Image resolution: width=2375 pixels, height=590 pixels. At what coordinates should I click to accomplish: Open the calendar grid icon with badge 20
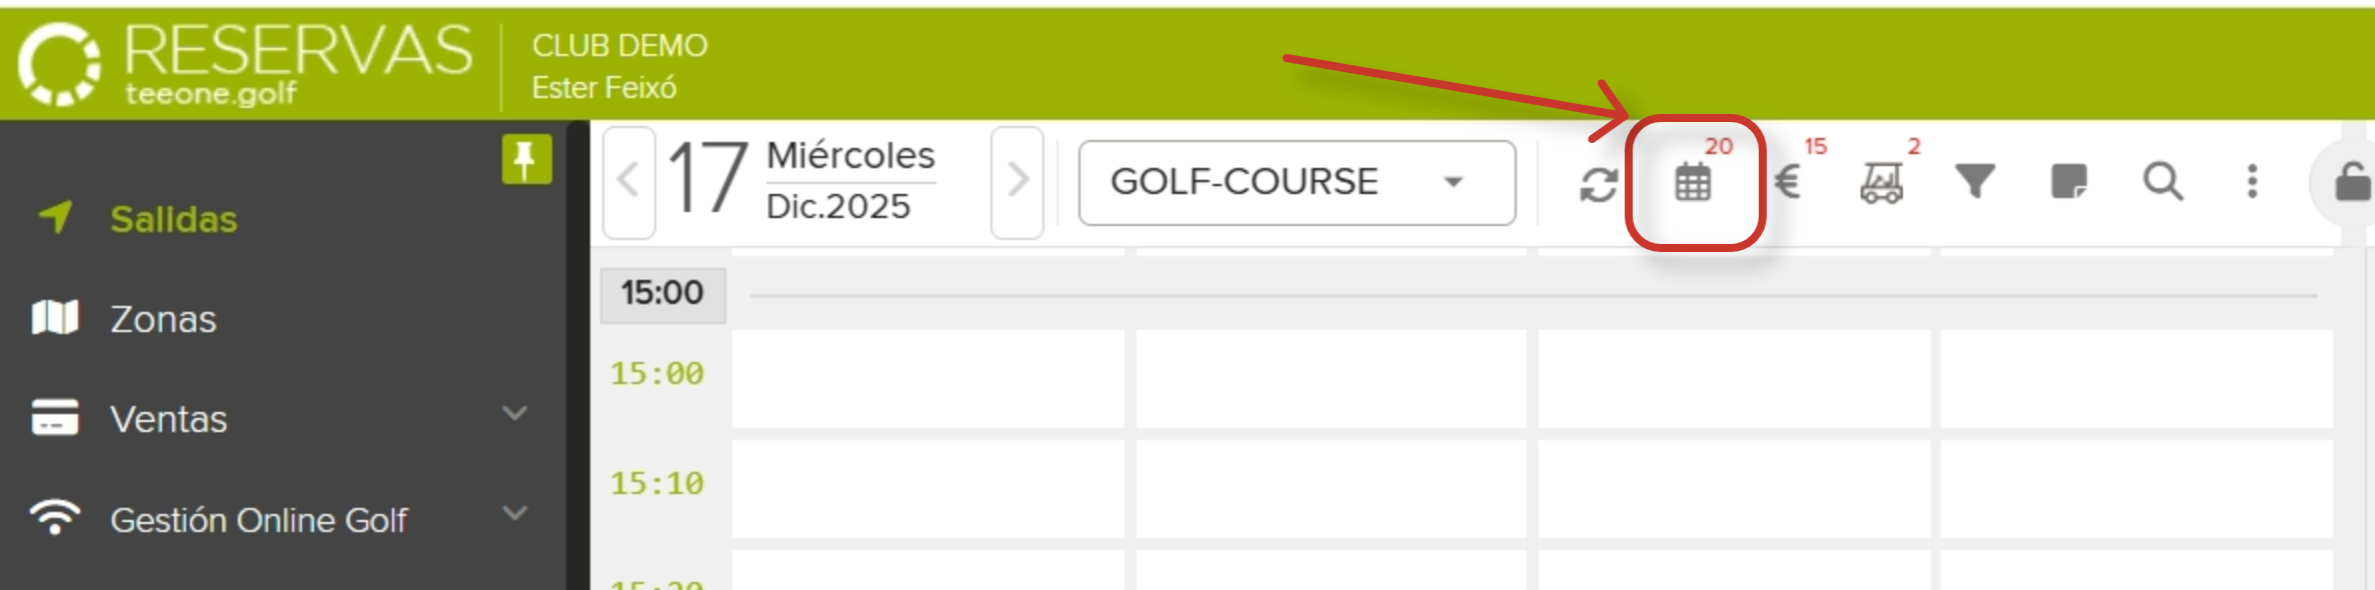pos(1693,182)
